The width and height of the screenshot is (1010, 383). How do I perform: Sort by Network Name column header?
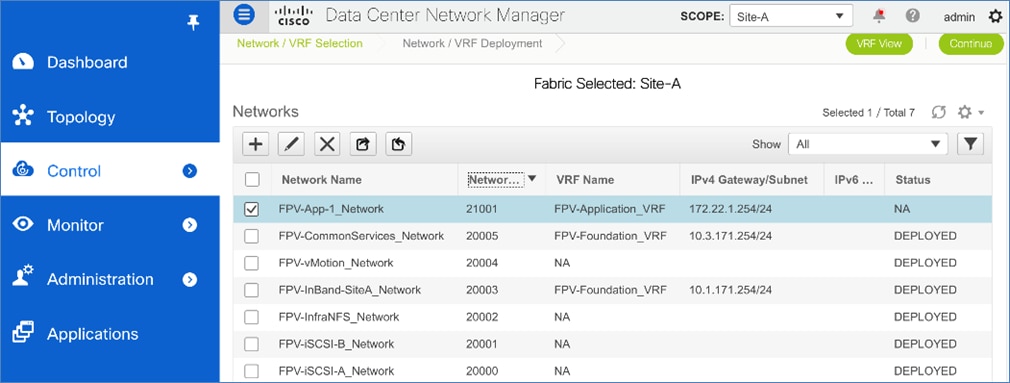pyautogui.click(x=321, y=180)
